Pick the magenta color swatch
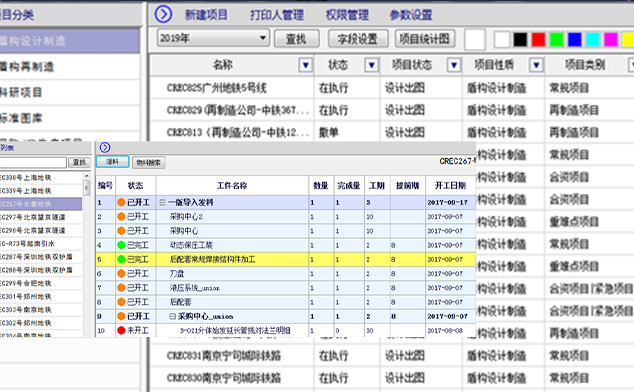The image size is (634, 392). click(x=611, y=40)
